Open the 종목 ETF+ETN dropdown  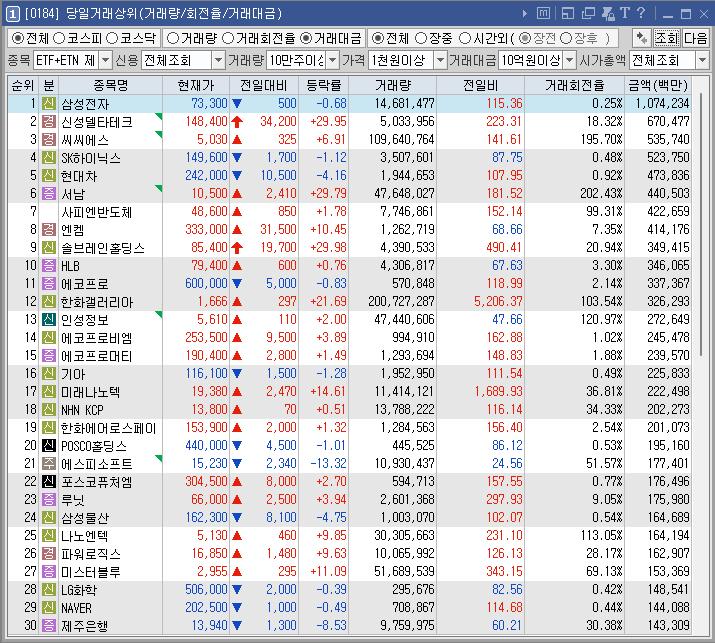(105, 60)
